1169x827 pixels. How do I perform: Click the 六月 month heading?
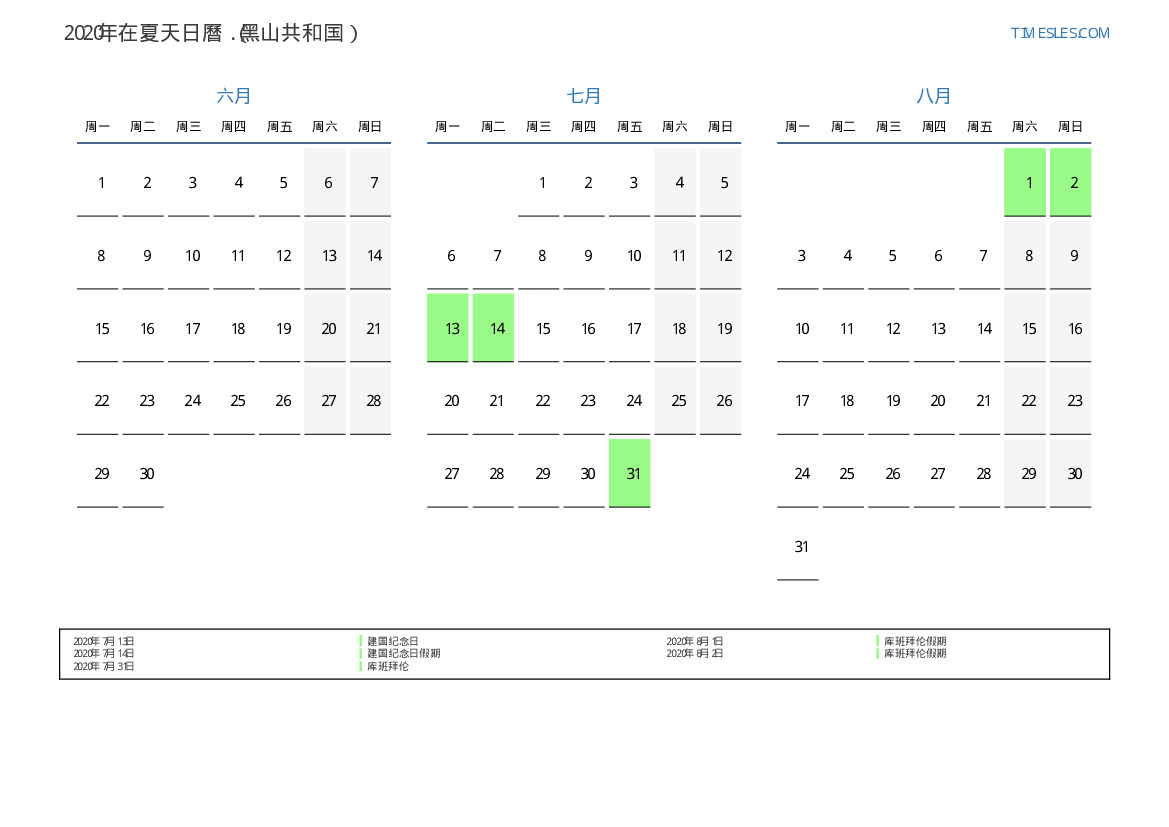click(234, 96)
